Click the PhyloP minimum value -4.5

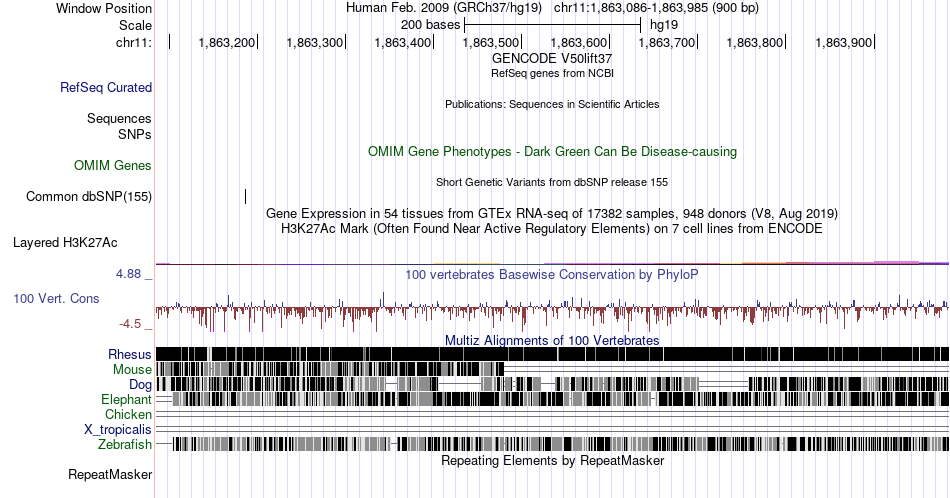coord(130,324)
